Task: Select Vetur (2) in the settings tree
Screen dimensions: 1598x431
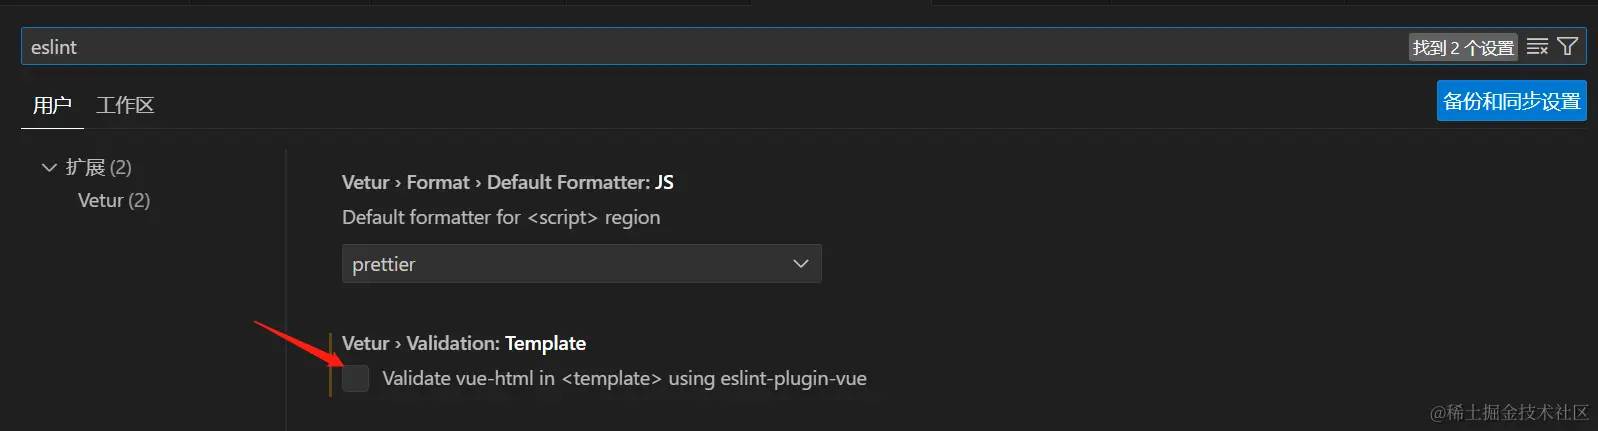Action: [114, 200]
